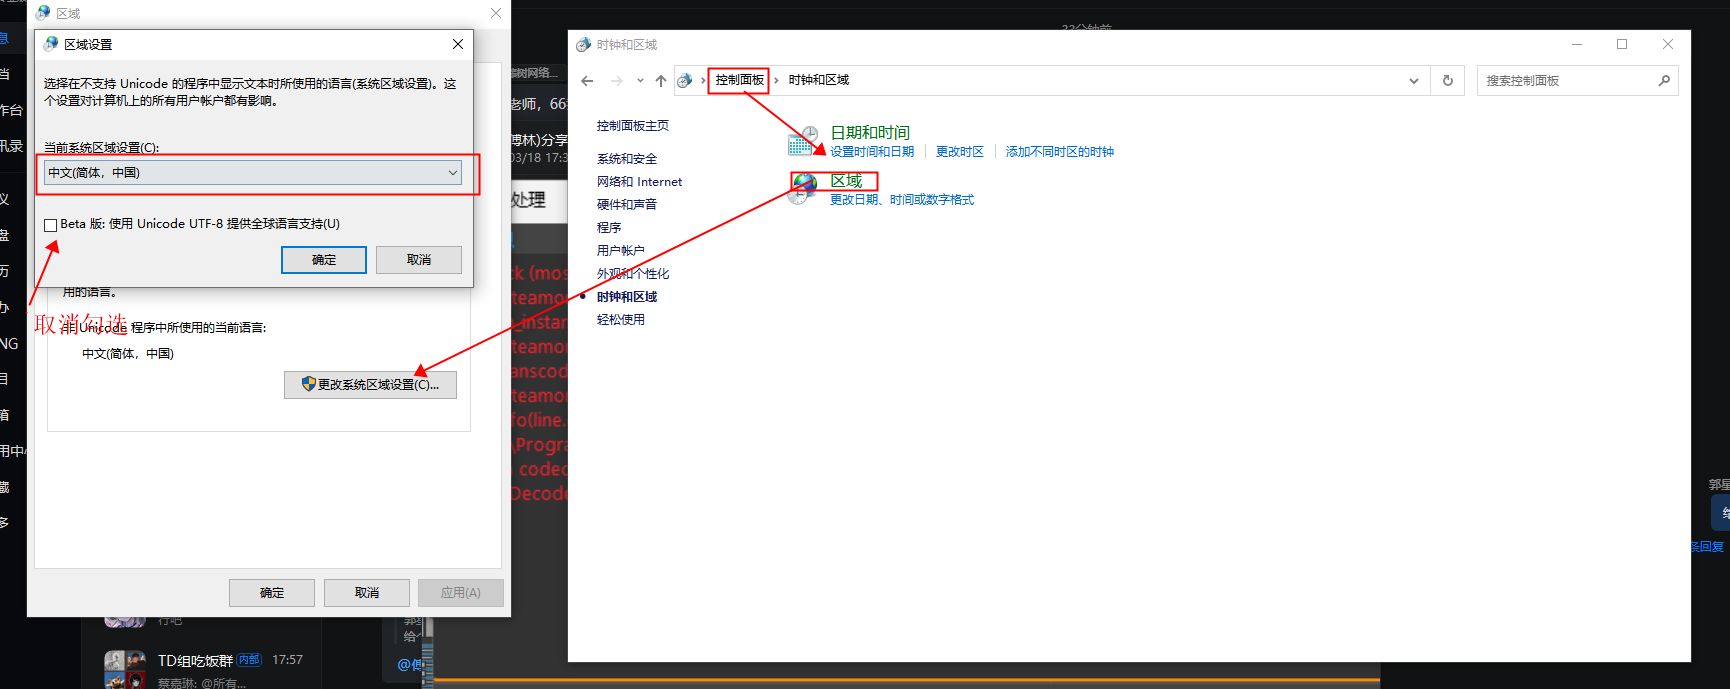The image size is (1730, 689).
Task: Click the 搜索控制面板 search field
Action: [x=1565, y=81]
